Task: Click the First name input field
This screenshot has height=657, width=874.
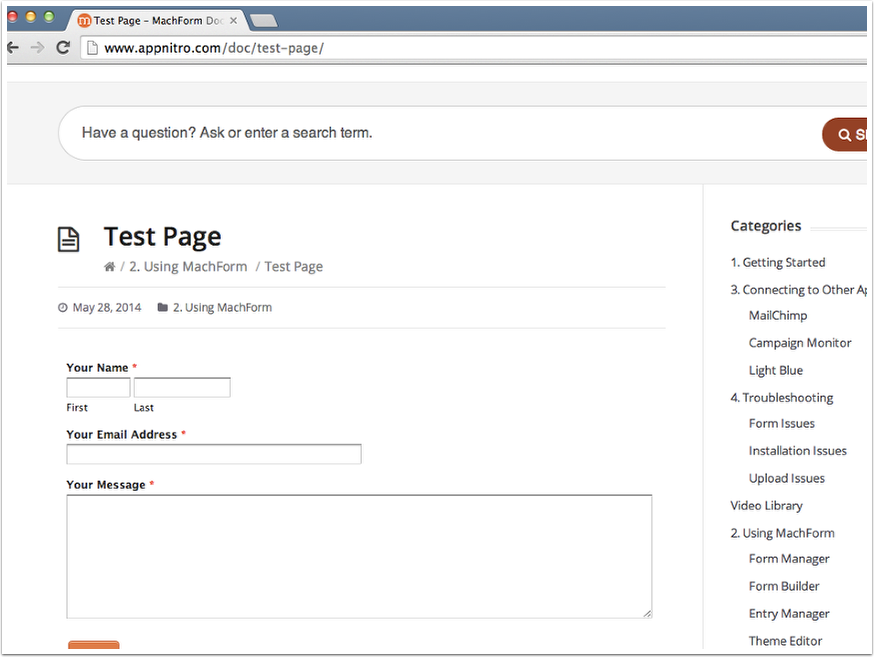Action: pyautogui.click(x=98, y=387)
